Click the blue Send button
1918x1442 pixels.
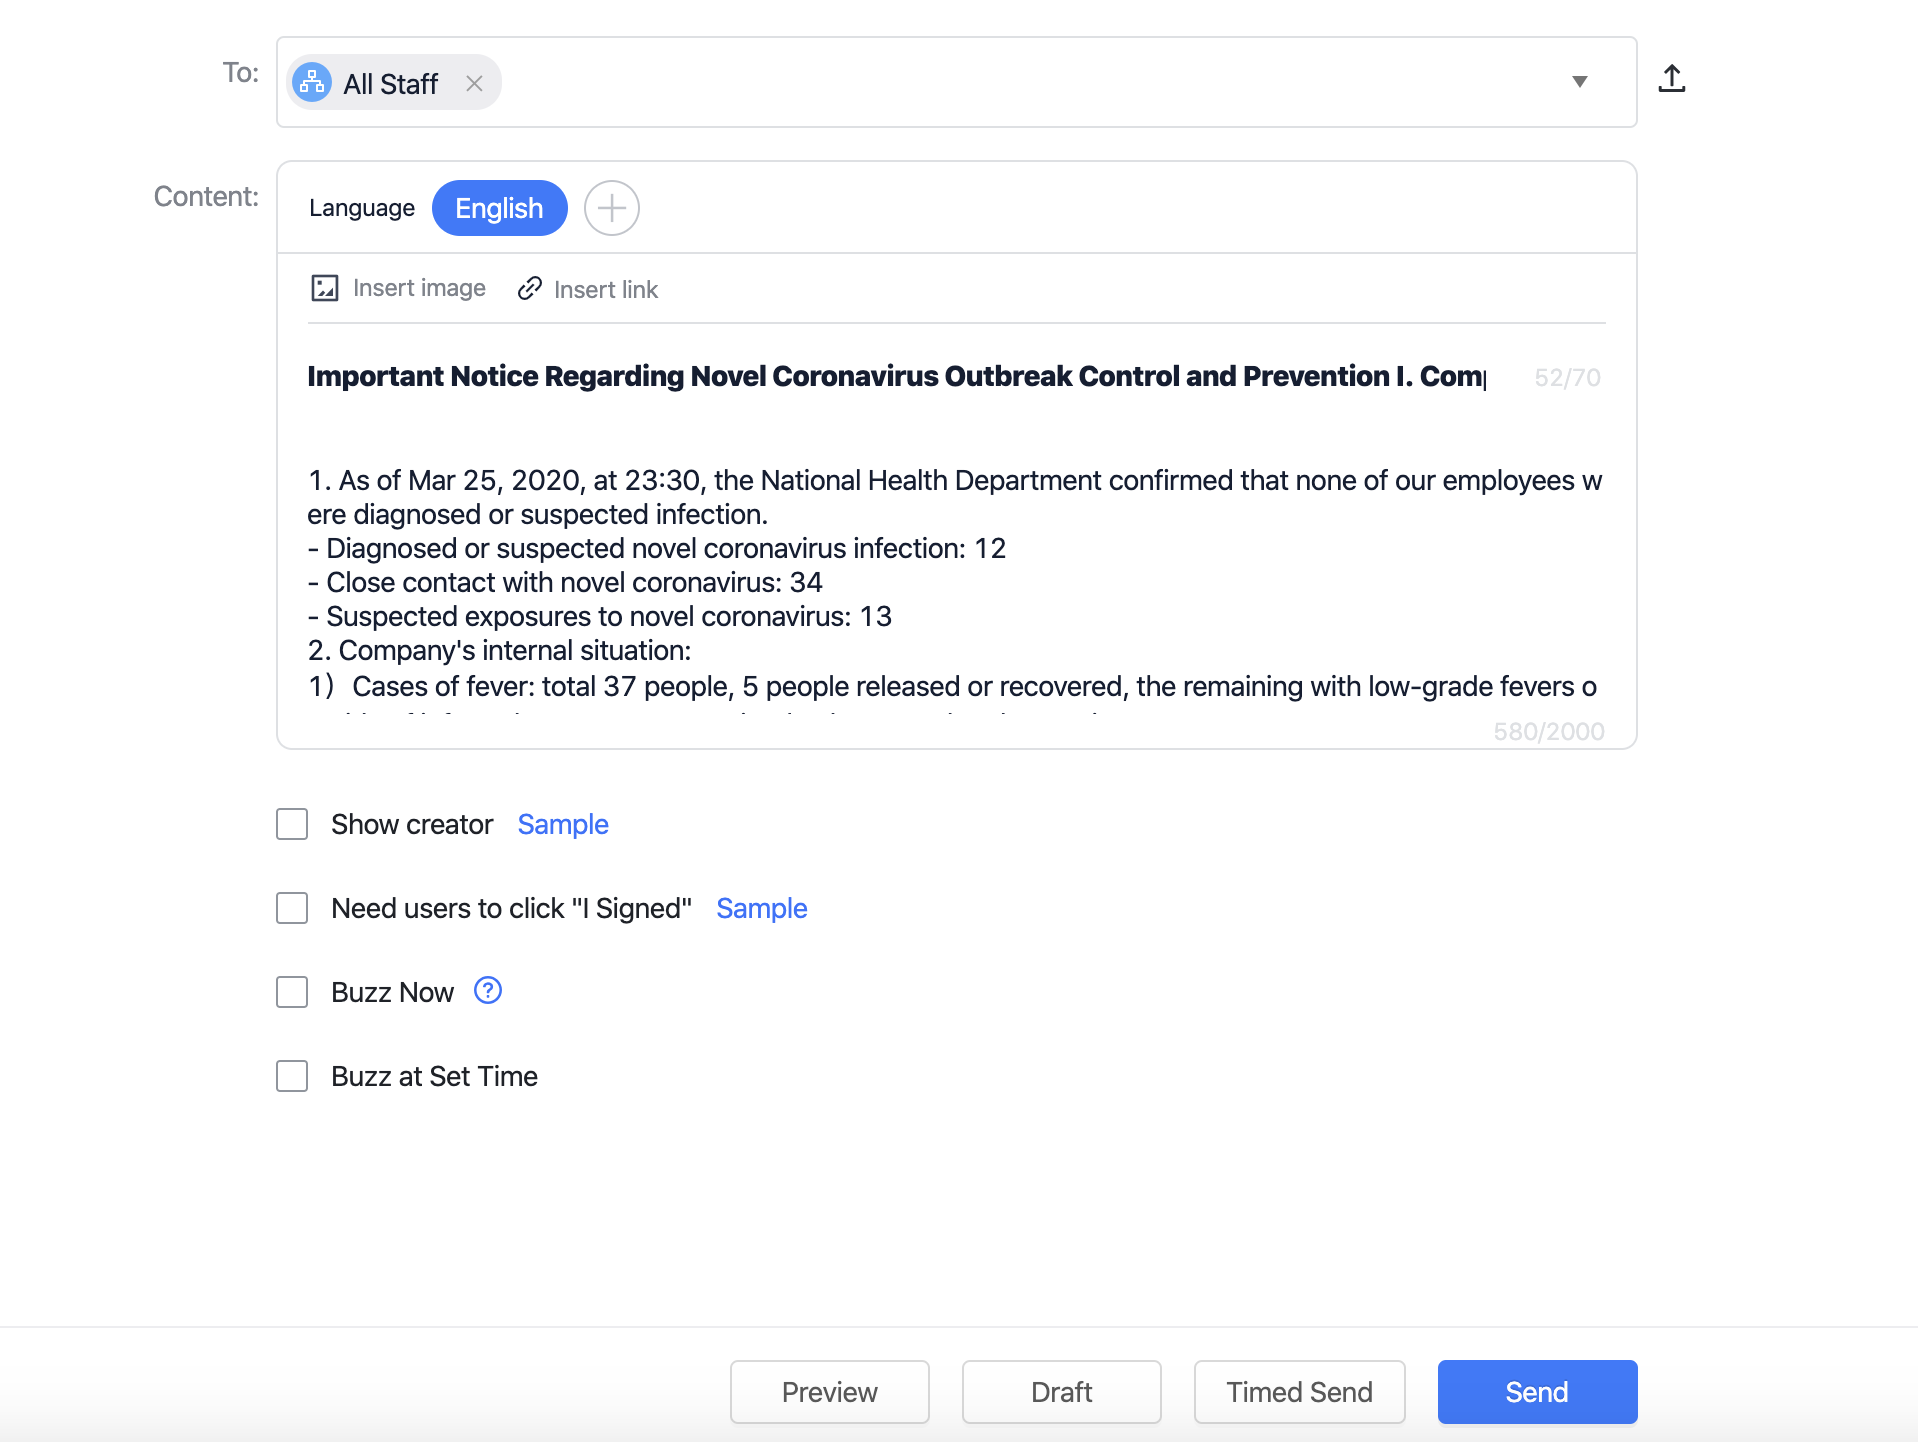click(x=1538, y=1392)
